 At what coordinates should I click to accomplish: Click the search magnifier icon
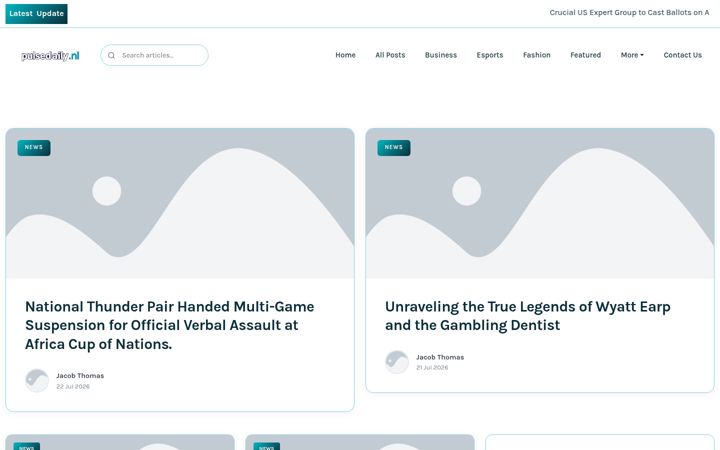click(111, 55)
